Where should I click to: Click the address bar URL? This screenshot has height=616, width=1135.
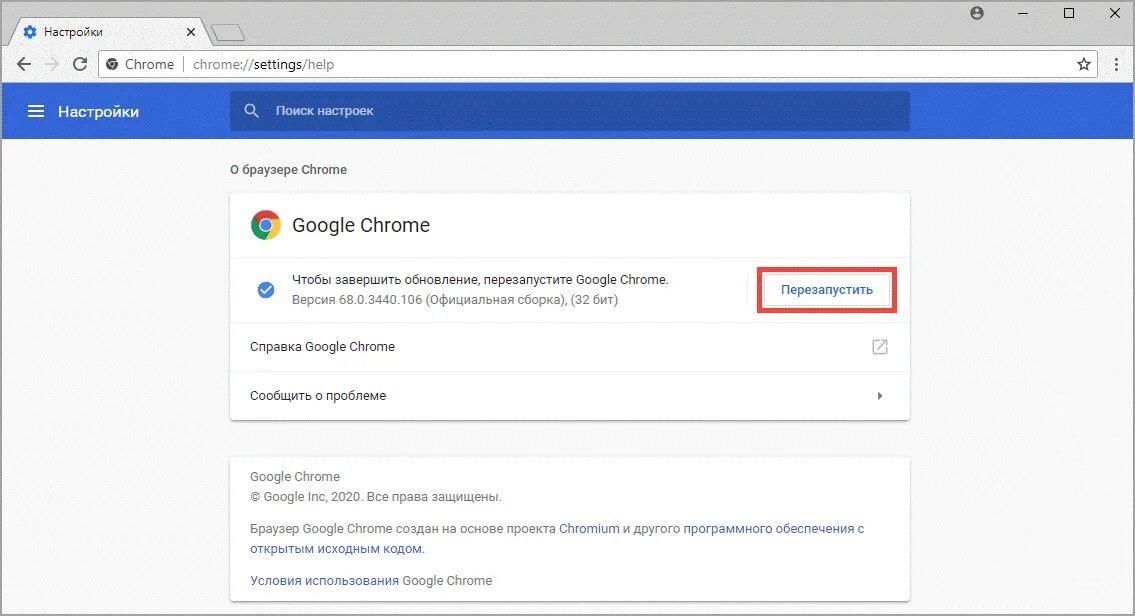(x=264, y=64)
